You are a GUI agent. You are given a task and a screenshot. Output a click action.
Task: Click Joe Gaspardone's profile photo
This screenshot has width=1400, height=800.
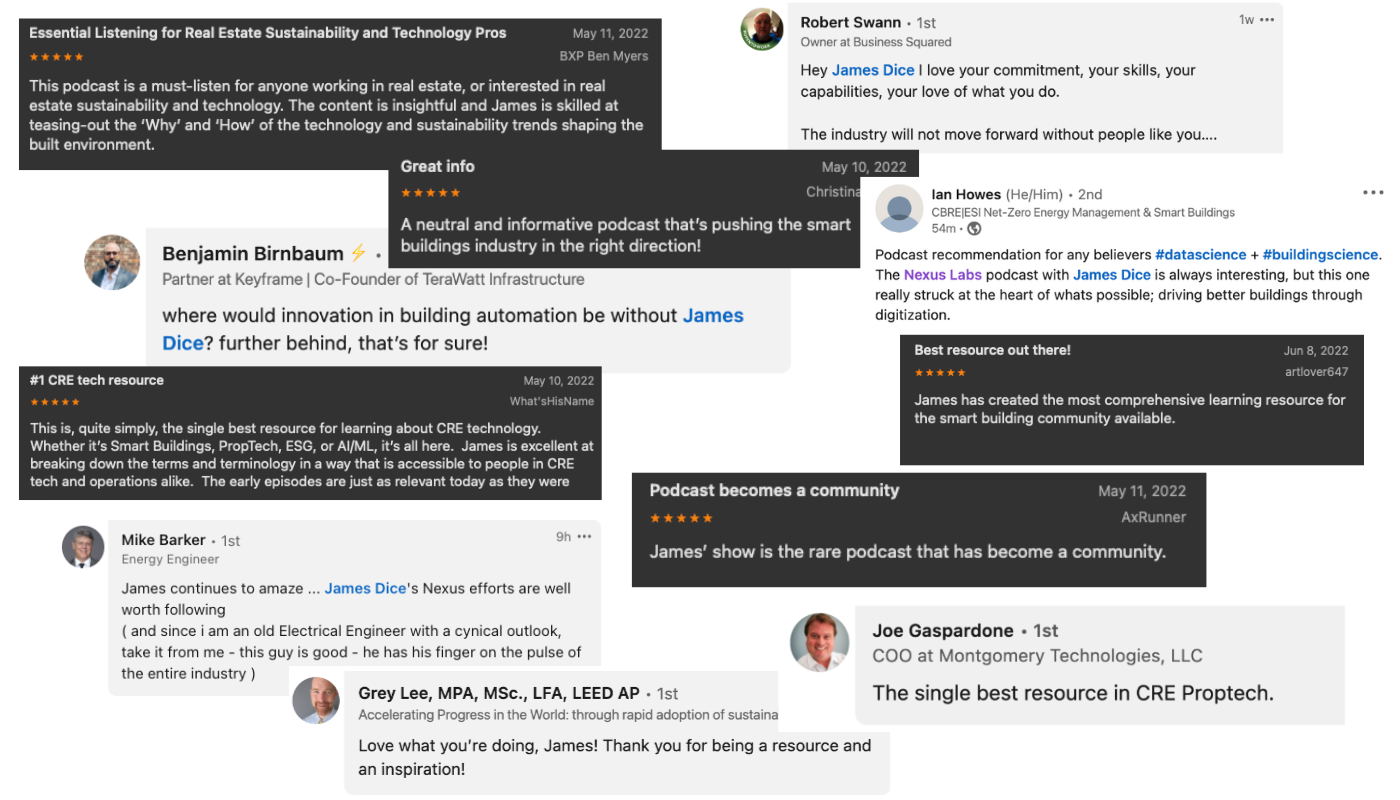(820, 641)
